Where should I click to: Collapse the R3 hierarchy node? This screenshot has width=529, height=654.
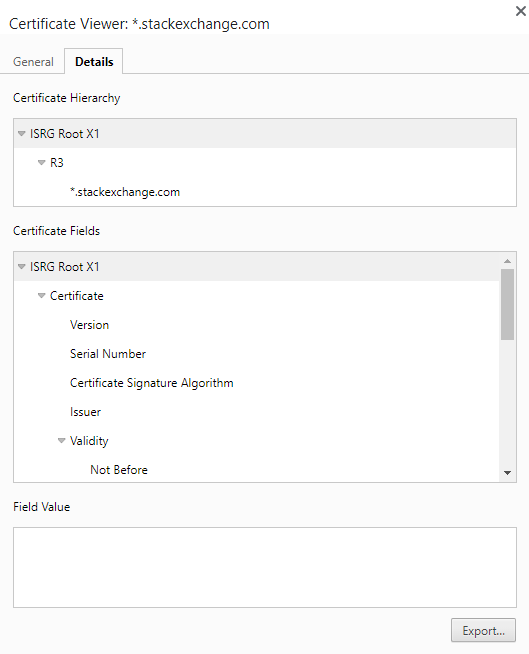coord(41,163)
